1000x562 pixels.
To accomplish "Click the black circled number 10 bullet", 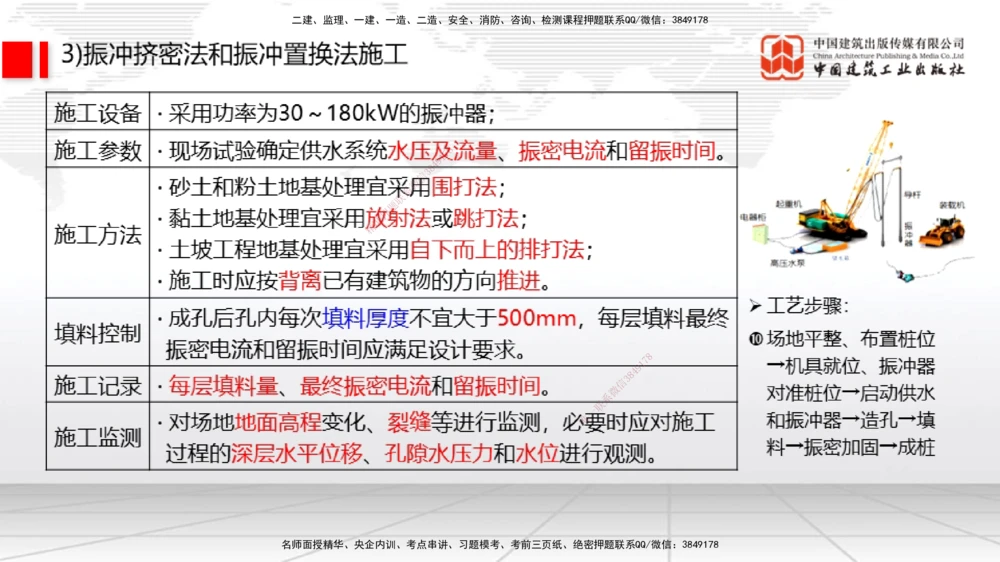I will [757, 339].
